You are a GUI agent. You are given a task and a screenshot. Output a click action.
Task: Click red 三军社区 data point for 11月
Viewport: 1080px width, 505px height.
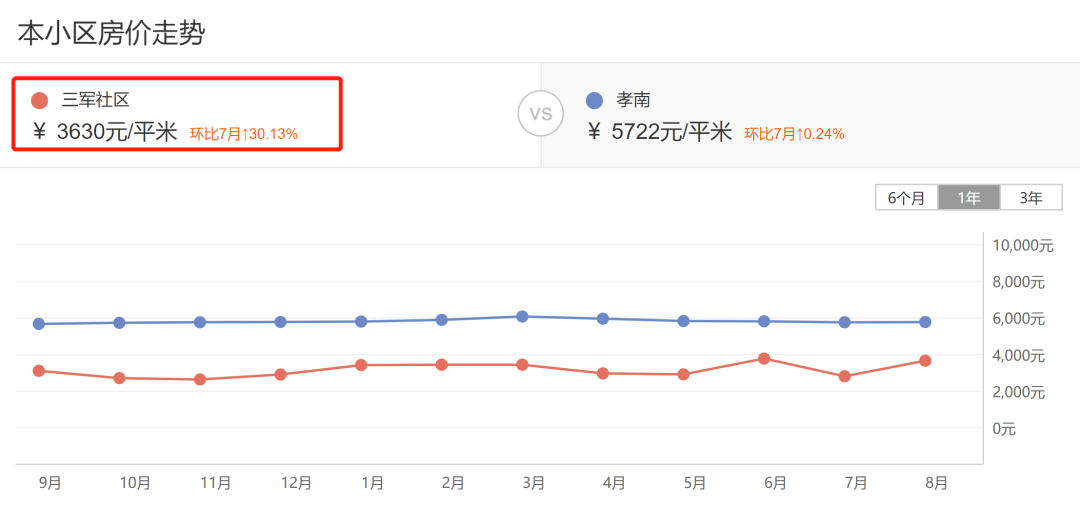coord(200,379)
